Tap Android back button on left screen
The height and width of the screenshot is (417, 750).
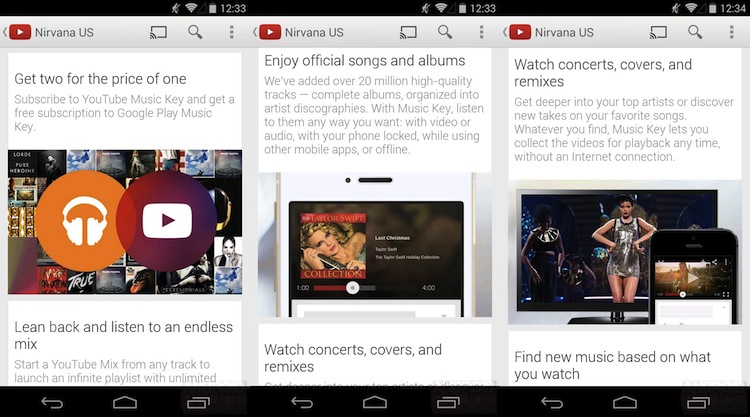(52, 403)
